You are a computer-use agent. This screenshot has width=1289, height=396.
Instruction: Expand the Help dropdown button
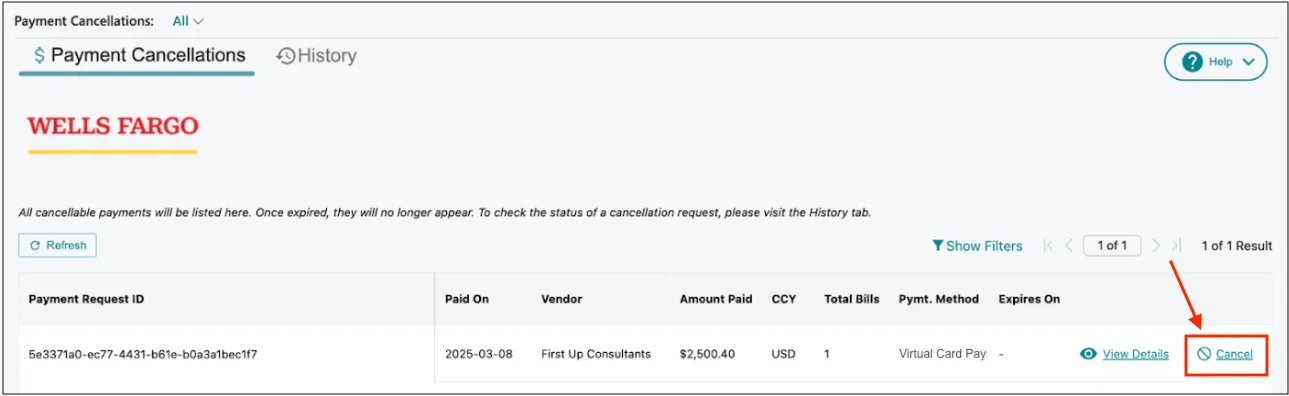tap(1215, 61)
